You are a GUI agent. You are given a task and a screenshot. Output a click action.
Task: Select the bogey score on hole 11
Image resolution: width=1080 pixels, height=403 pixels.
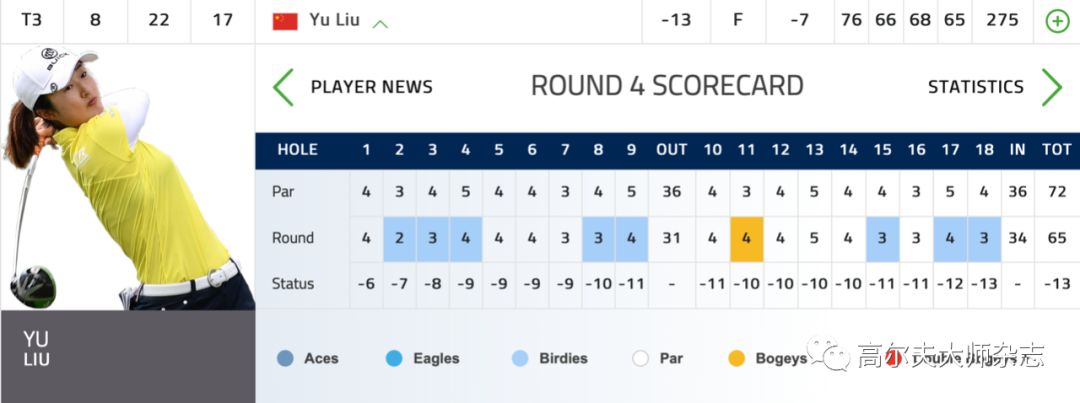coord(747,239)
